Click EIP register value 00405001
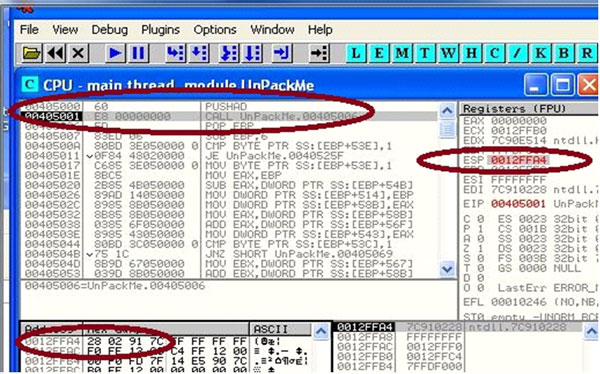600x374 pixels. point(519,204)
